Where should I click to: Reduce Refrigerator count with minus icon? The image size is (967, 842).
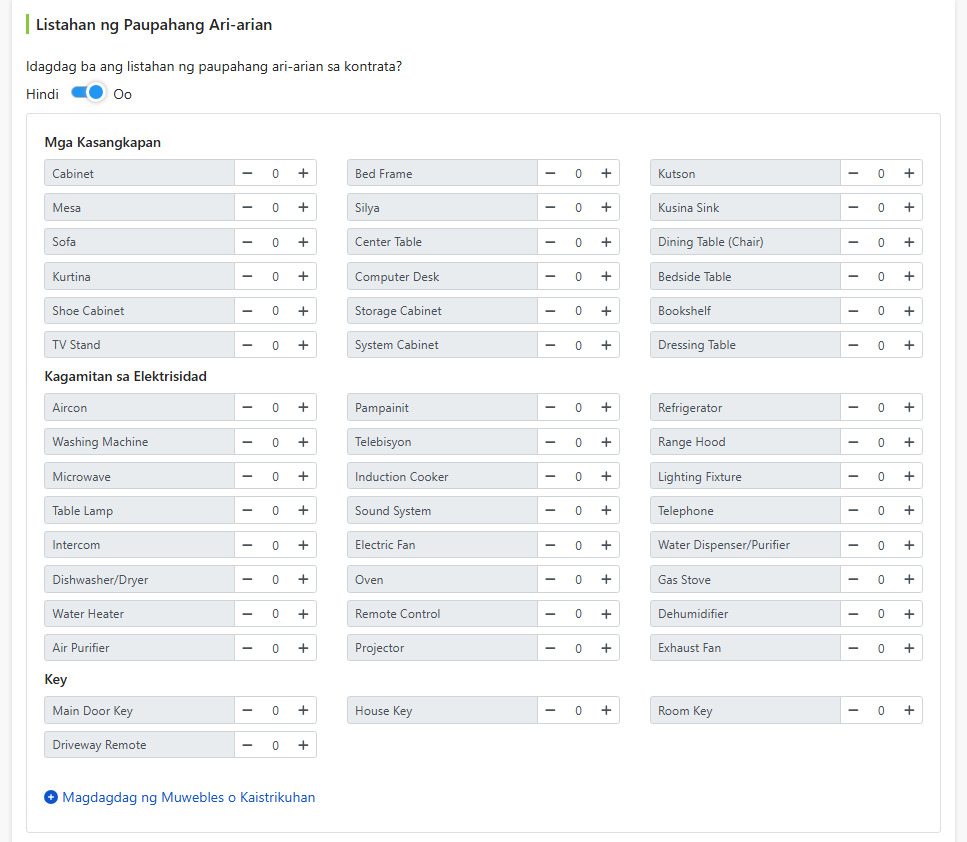[x=853, y=407]
